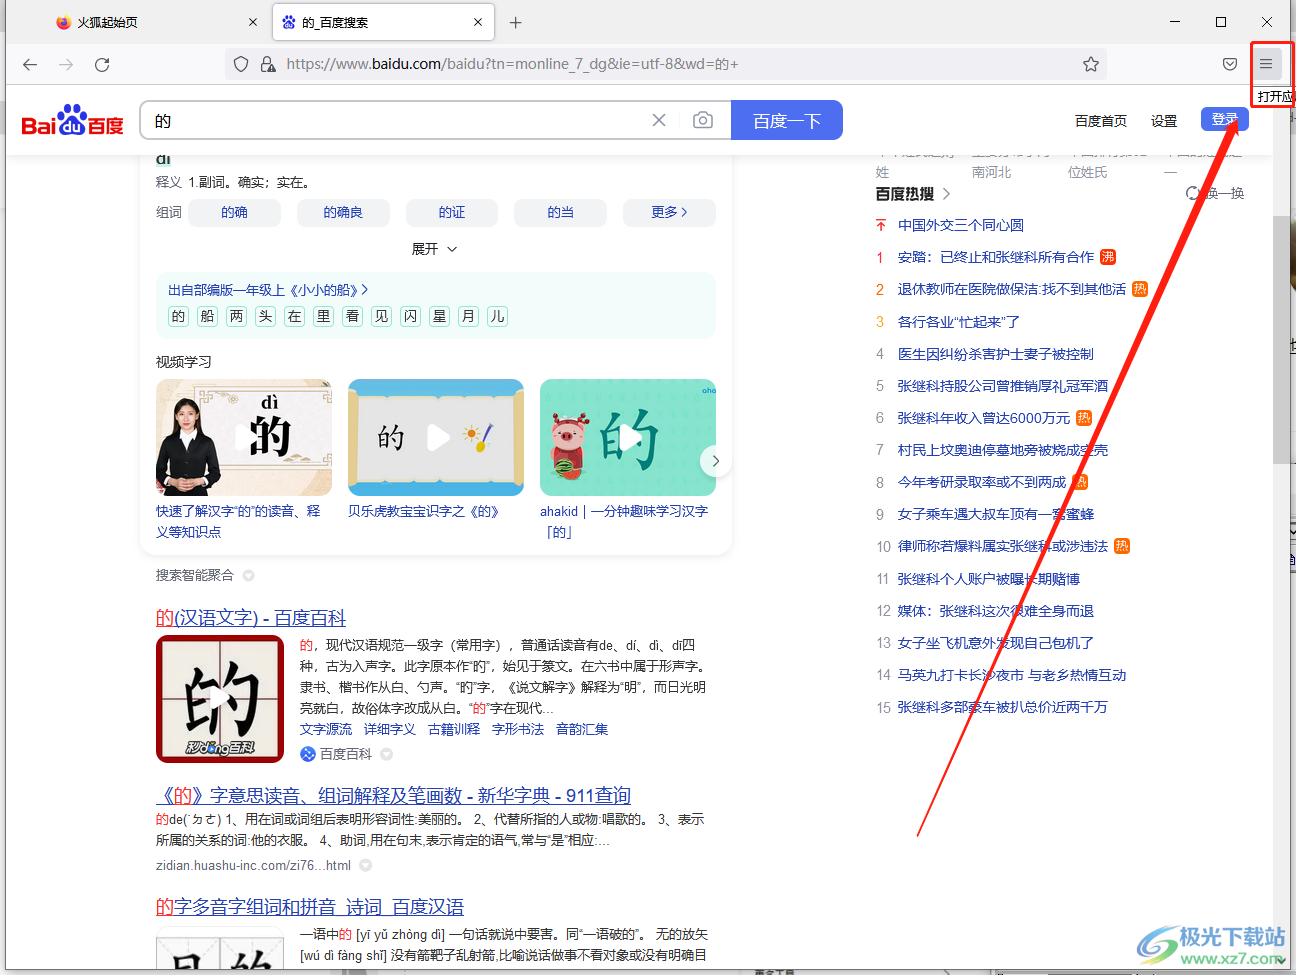Screen dimensions: 1296x975
Task: Click the 百度百科 source icon
Action: point(308,754)
